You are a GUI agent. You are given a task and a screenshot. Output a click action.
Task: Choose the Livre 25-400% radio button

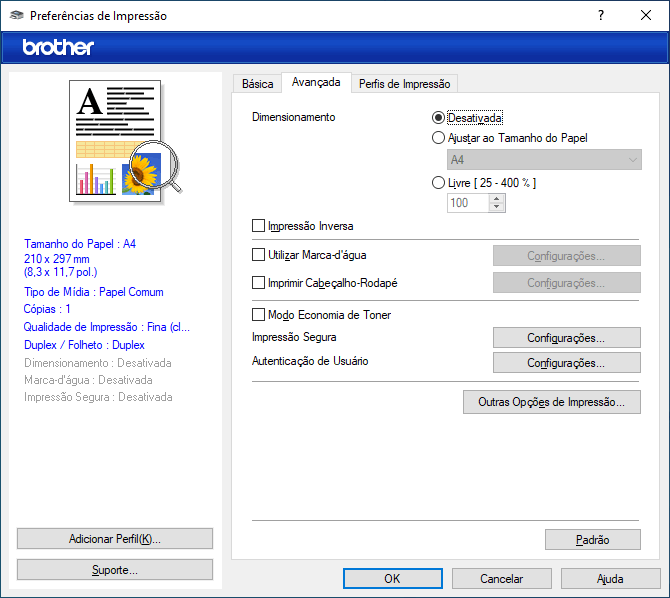439,183
